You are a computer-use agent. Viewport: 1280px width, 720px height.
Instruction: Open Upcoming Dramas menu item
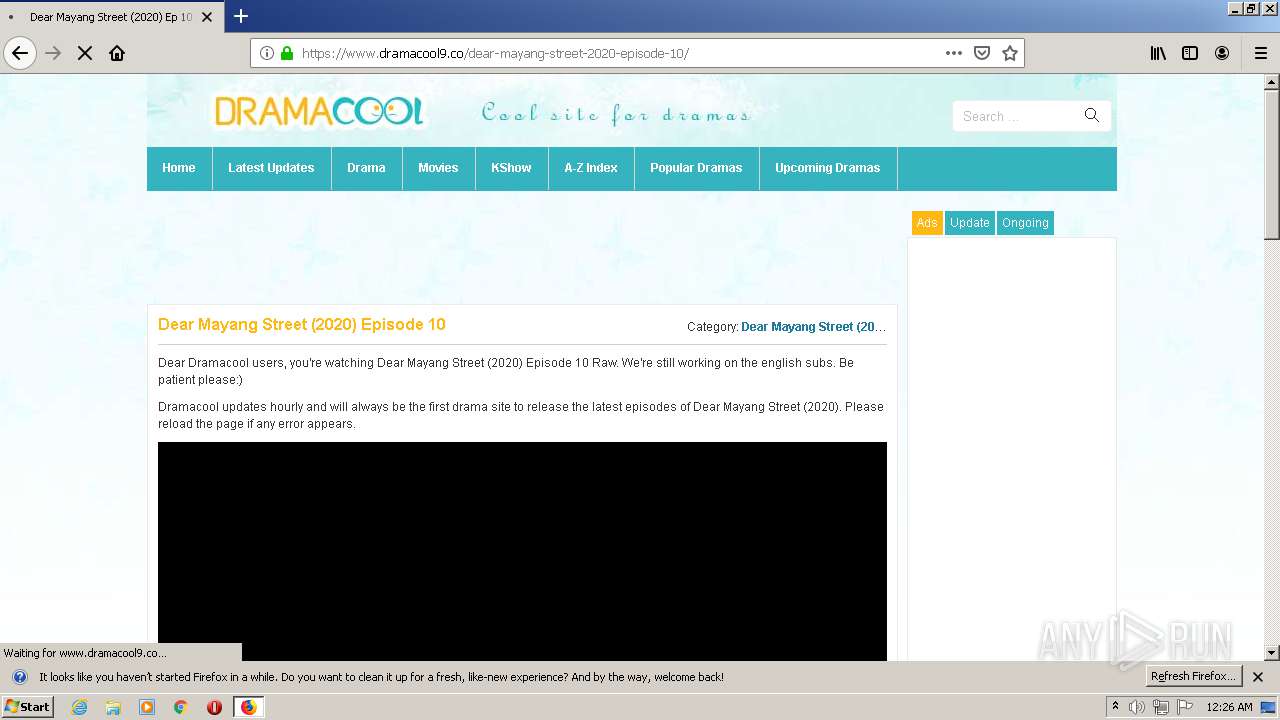(x=828, y=168)
